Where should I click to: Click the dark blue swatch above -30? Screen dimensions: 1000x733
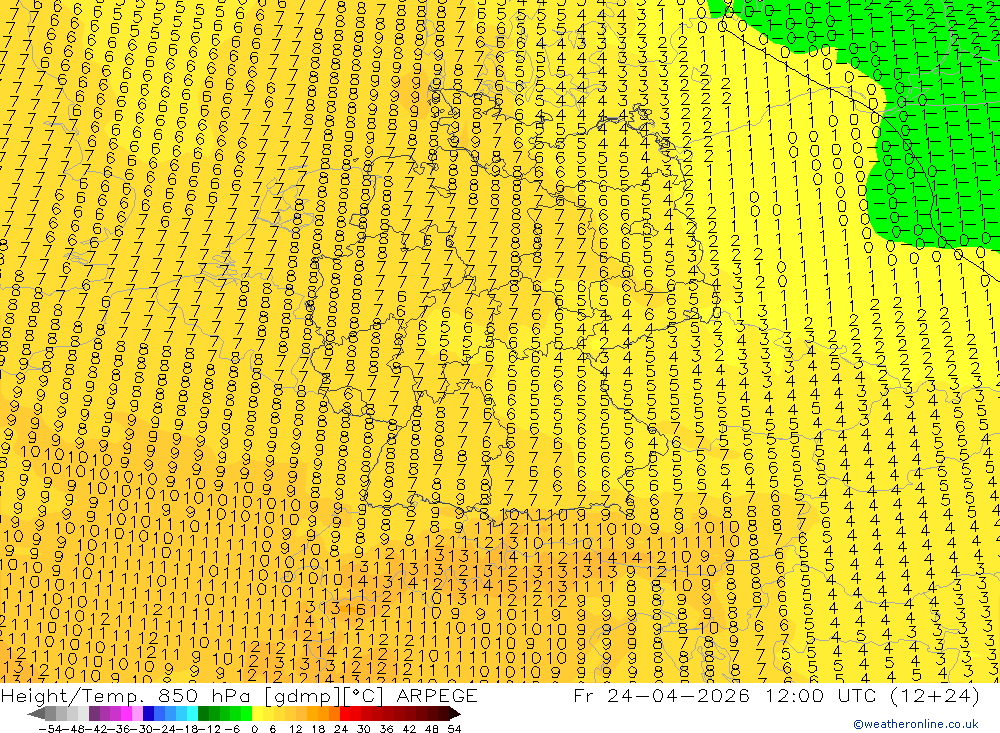(x=148, y=714)
